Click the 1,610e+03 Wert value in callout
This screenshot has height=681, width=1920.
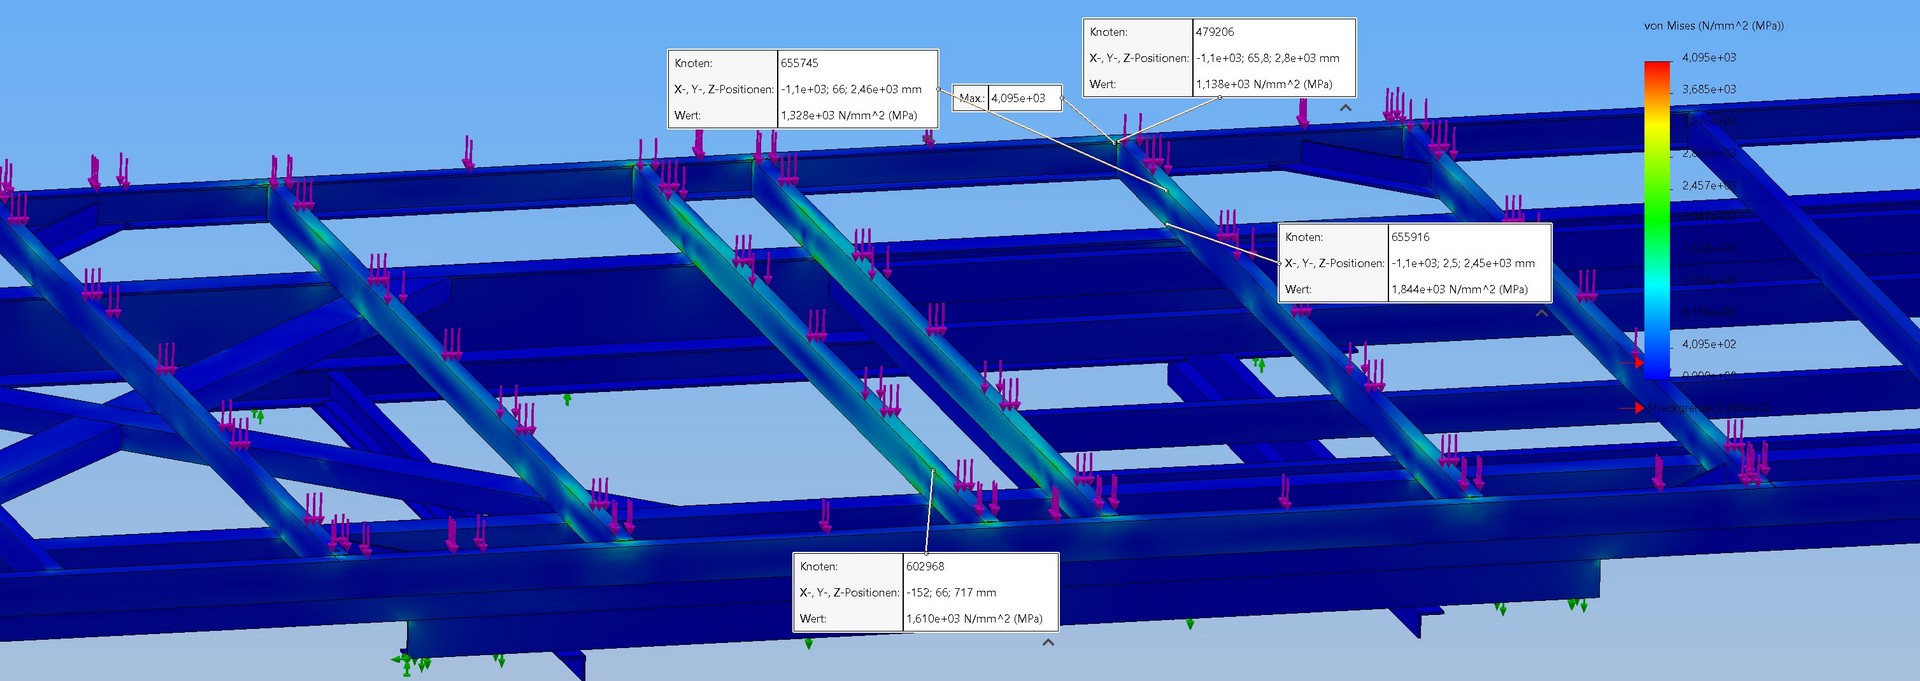tap(974, 619)
